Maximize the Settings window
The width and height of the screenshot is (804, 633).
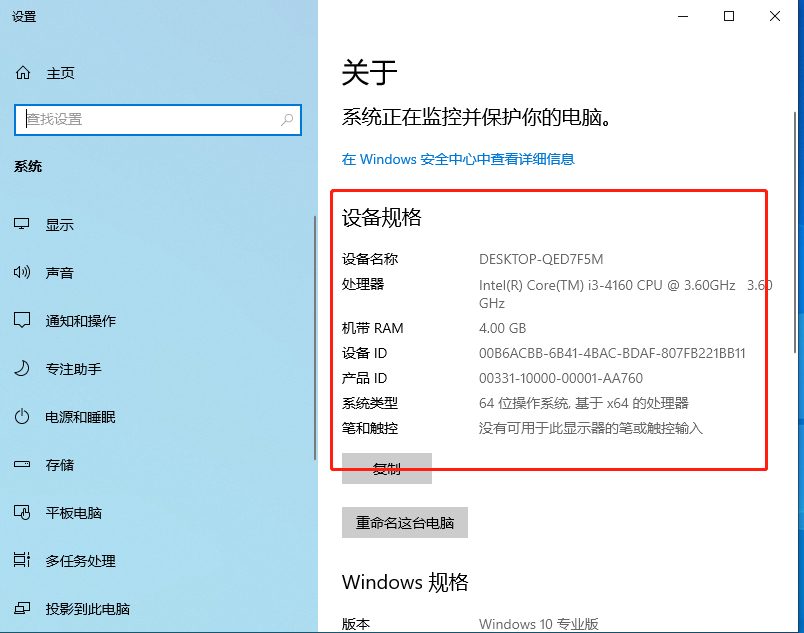tap(729, 16)
